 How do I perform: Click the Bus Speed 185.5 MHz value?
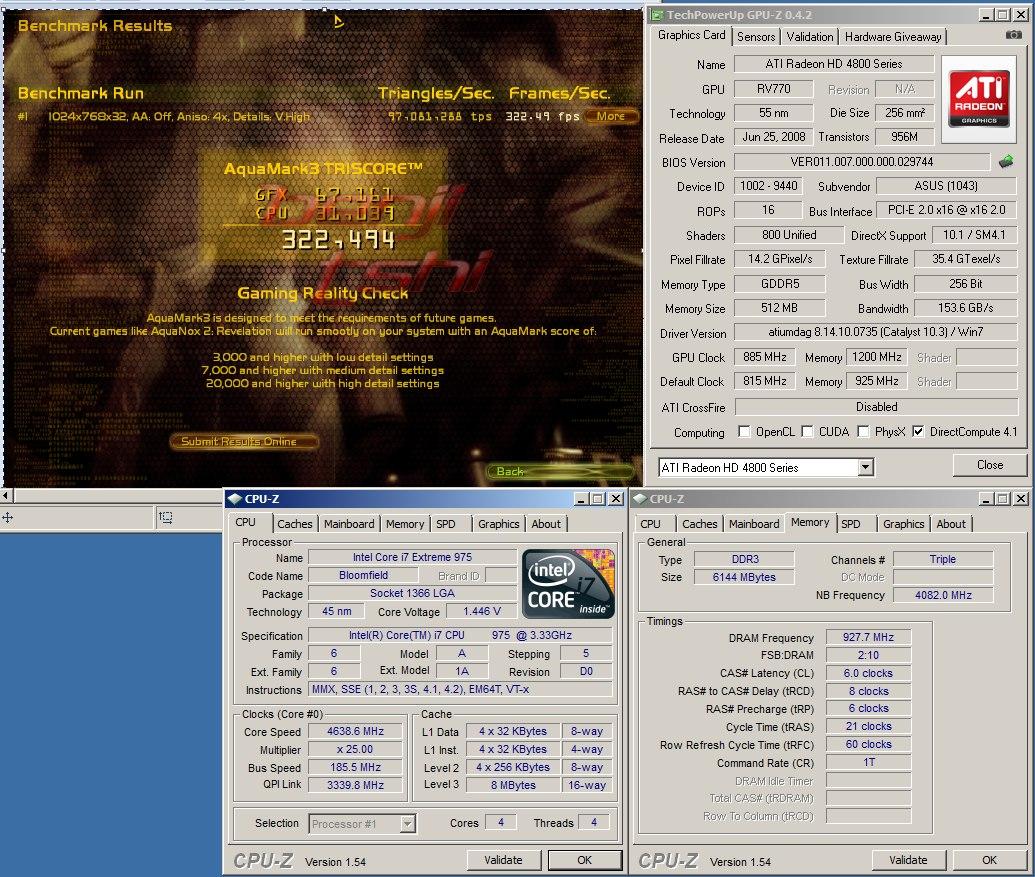(x=355, y=767)
